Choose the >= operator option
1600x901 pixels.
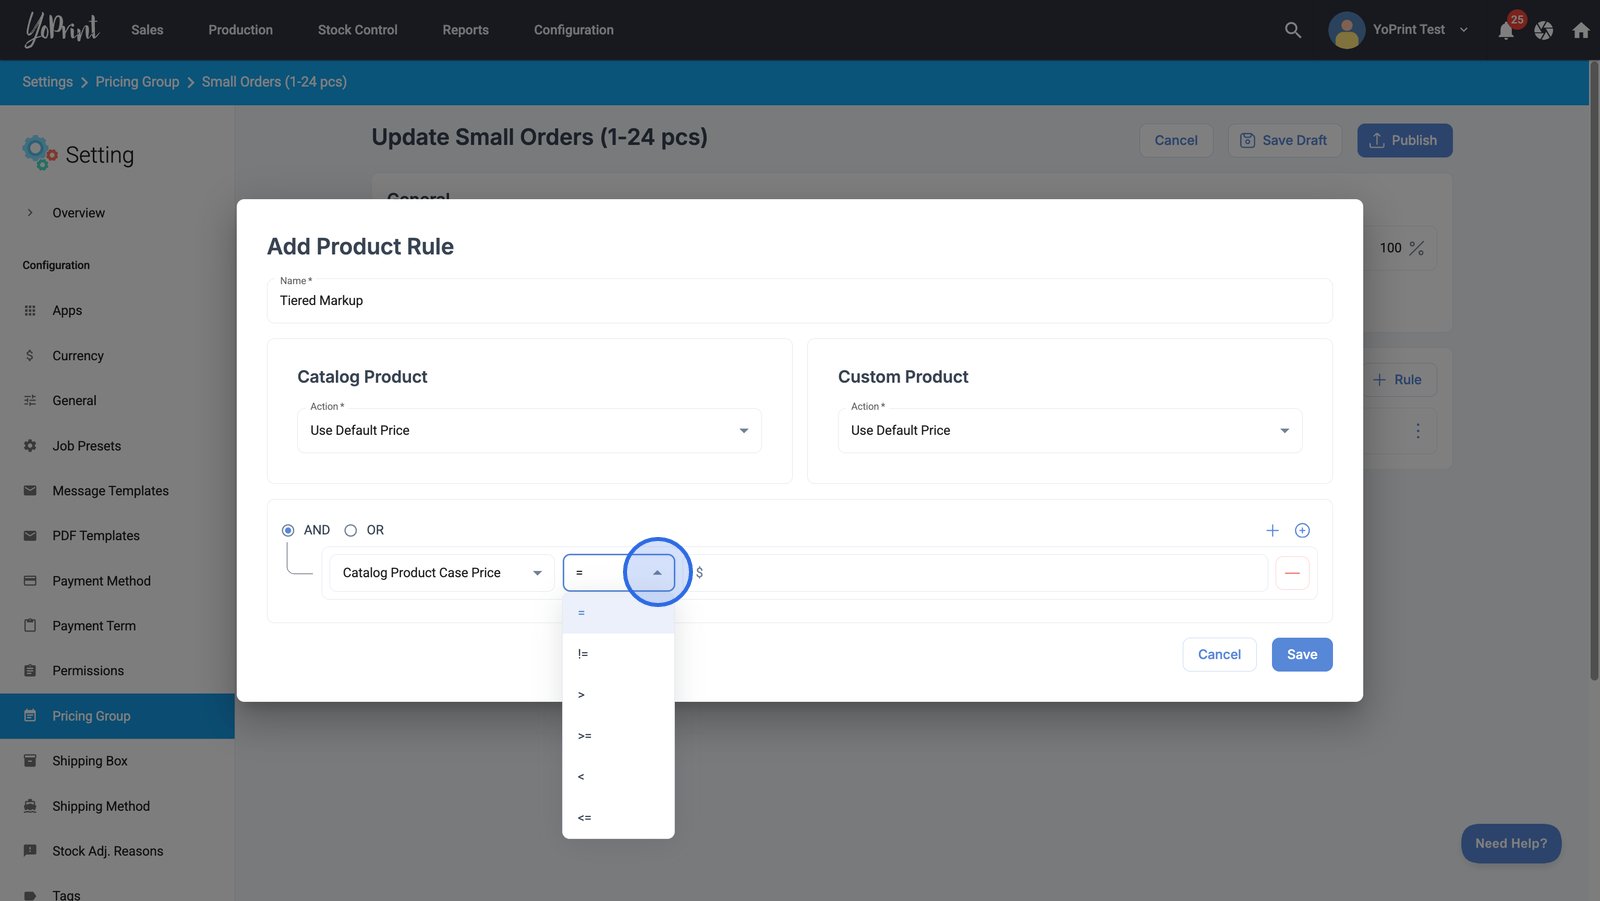pos(617,736)
